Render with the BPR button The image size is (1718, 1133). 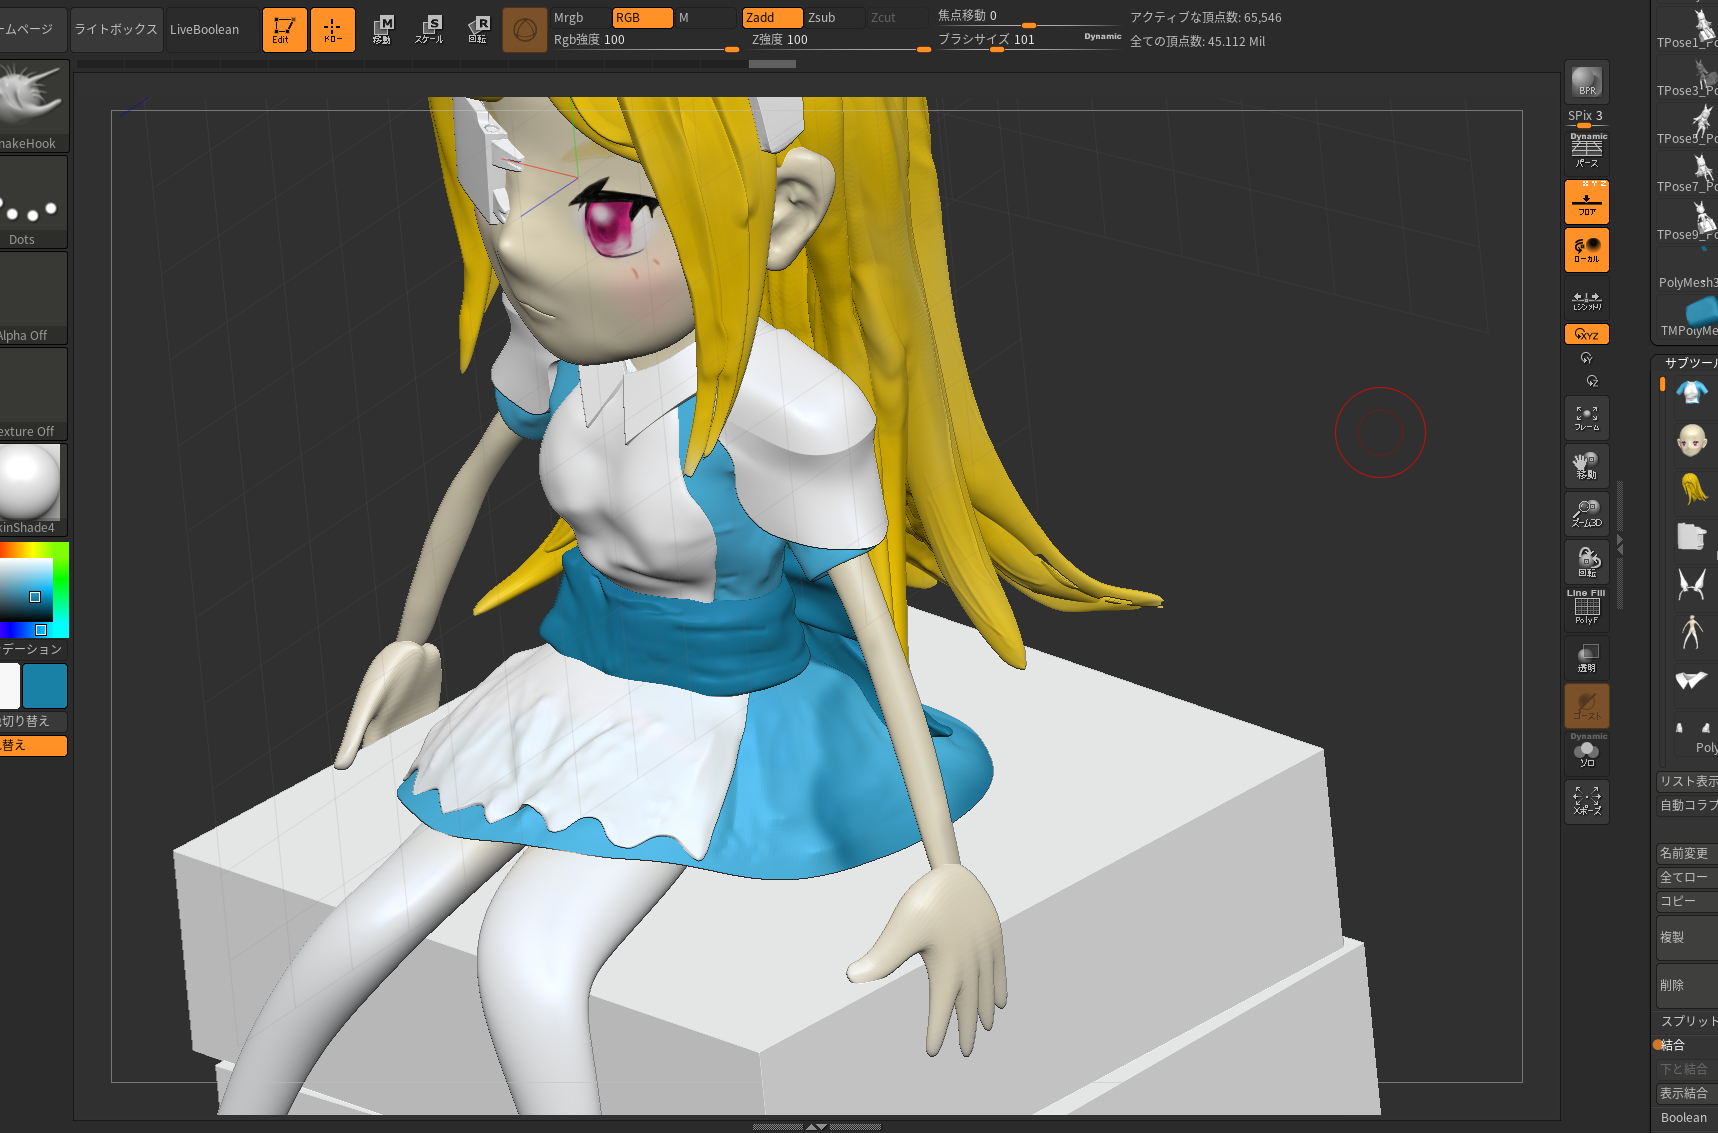1587,82
